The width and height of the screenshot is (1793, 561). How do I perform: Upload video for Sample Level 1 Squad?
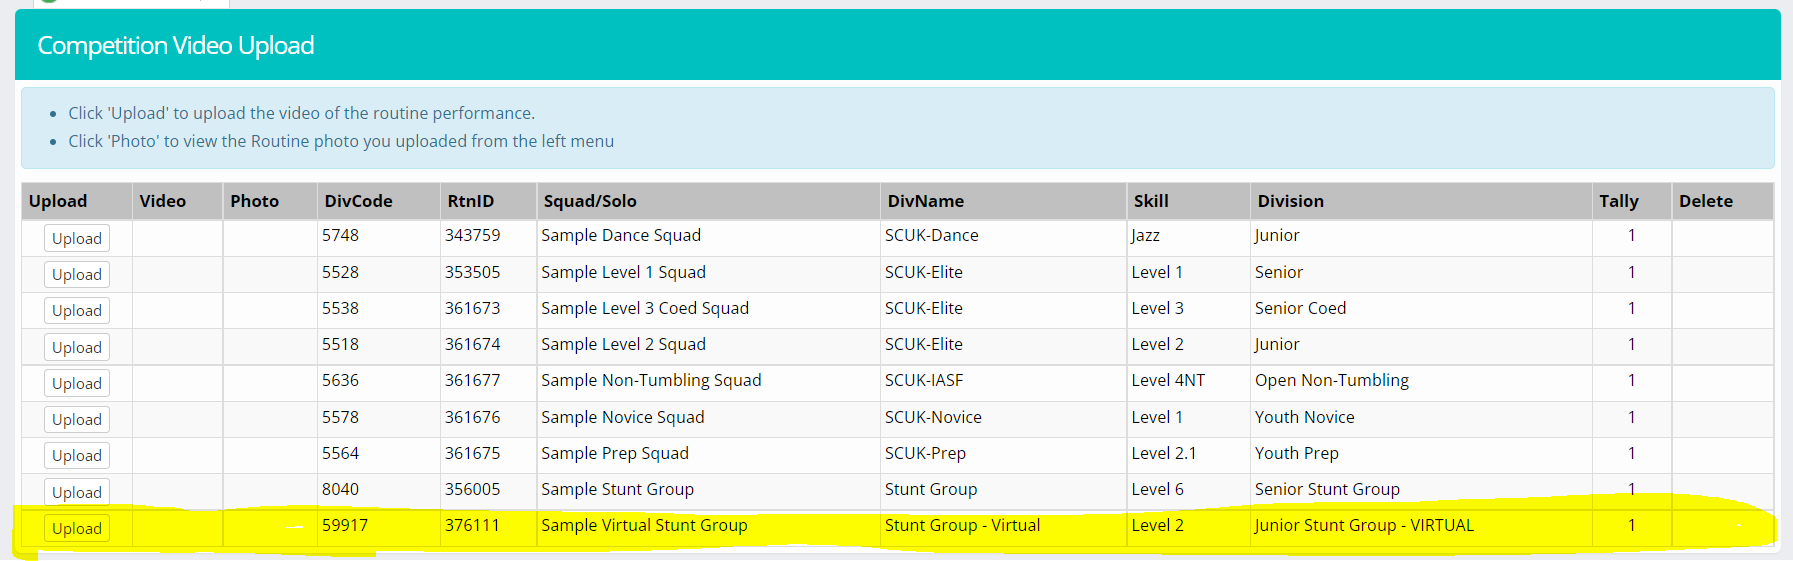[77, 274]
